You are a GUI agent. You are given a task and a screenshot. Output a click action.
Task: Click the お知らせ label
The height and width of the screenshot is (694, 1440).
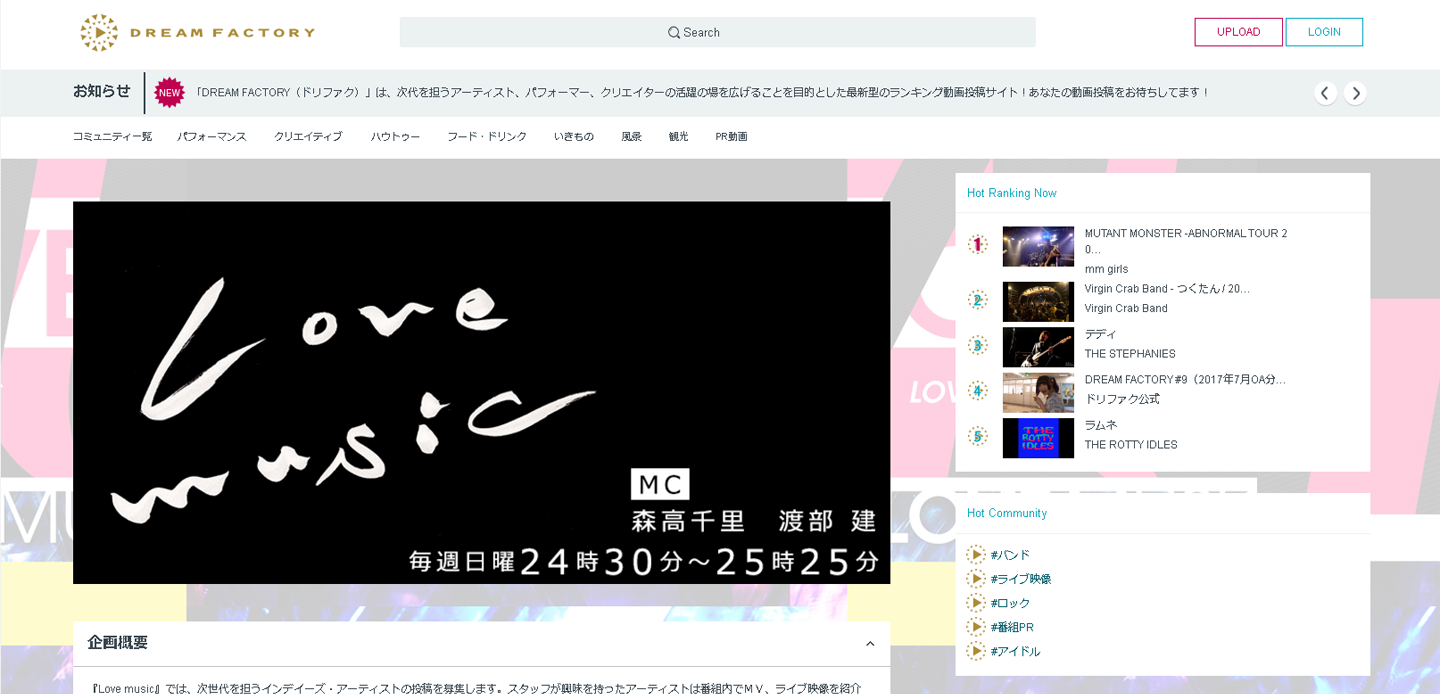[101, 91]
